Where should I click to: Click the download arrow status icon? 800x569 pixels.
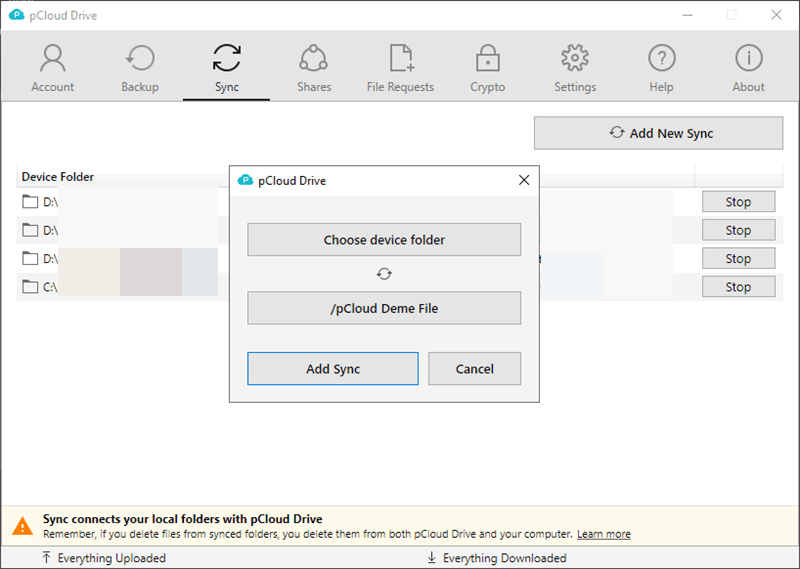(x=432, y=558)
